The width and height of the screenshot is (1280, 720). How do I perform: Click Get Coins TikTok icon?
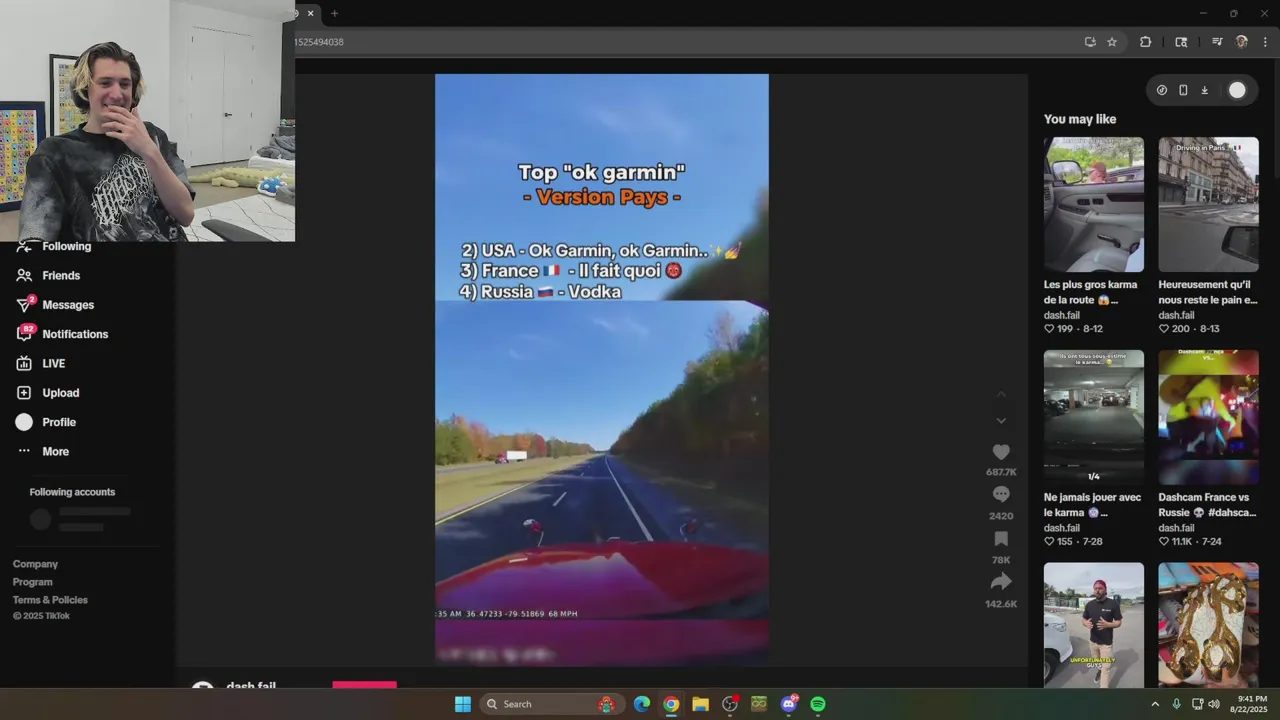(x=1161, y=90)
